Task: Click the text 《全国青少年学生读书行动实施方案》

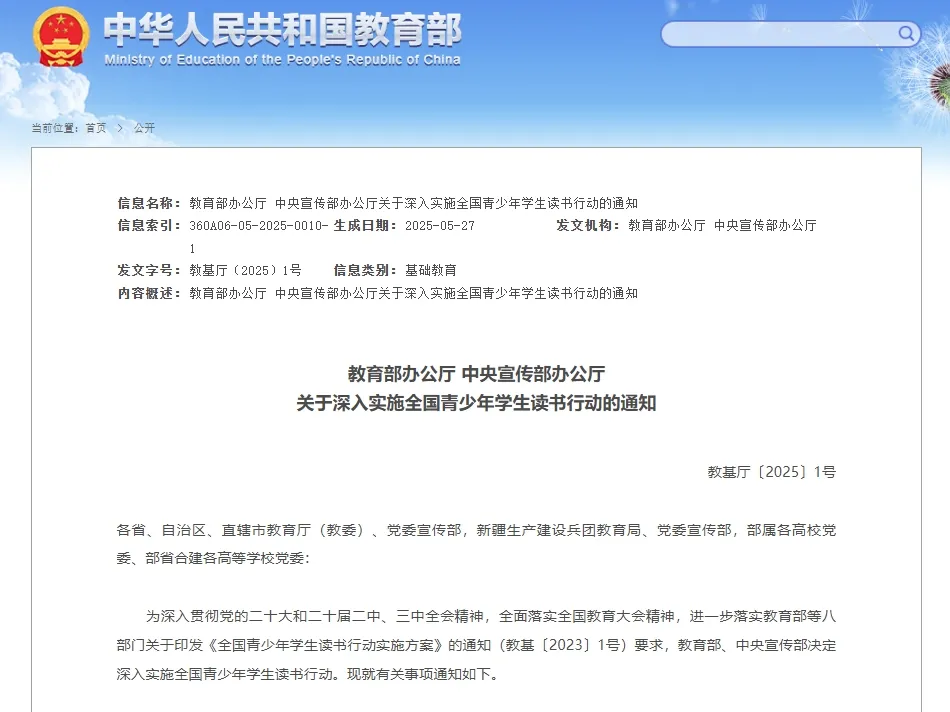Action: 325,645
